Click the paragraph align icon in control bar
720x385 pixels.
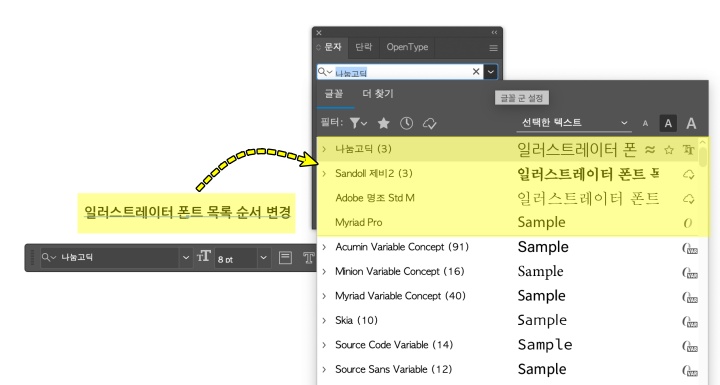pyautogui.click(x=285, y=257)
